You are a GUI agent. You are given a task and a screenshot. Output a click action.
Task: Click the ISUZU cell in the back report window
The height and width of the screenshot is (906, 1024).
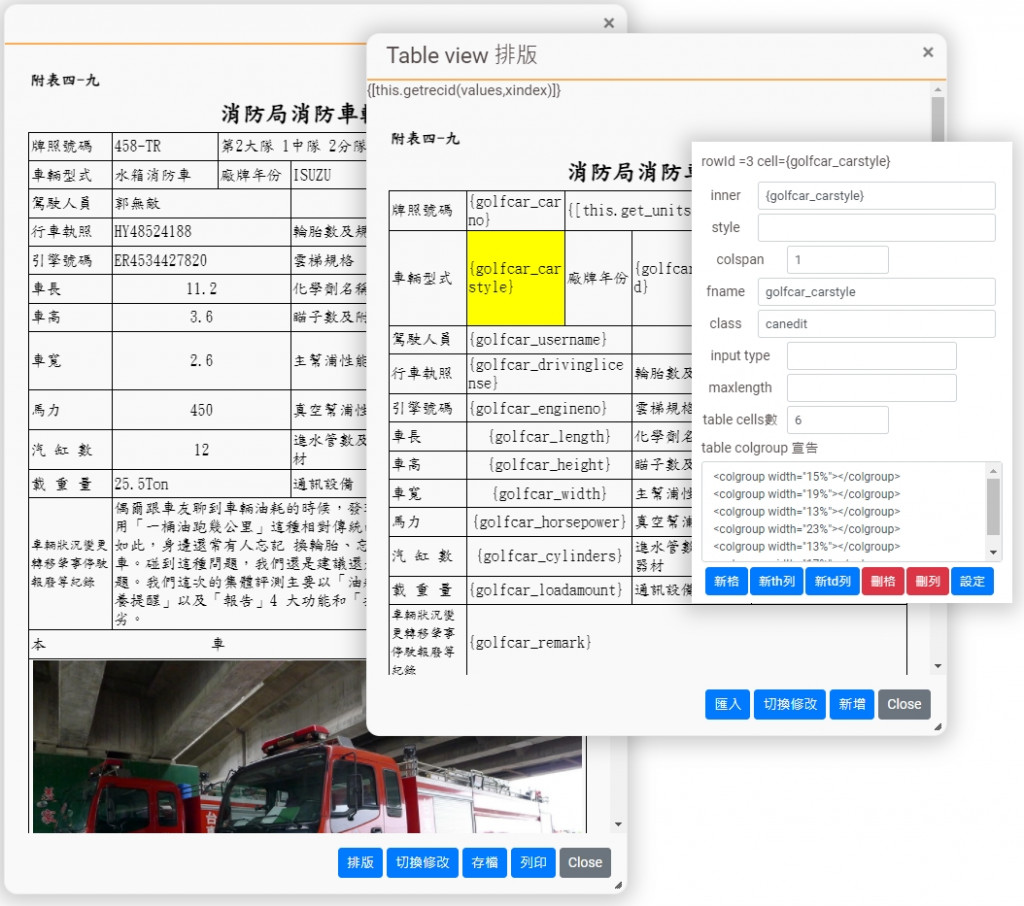pos(328,175)
